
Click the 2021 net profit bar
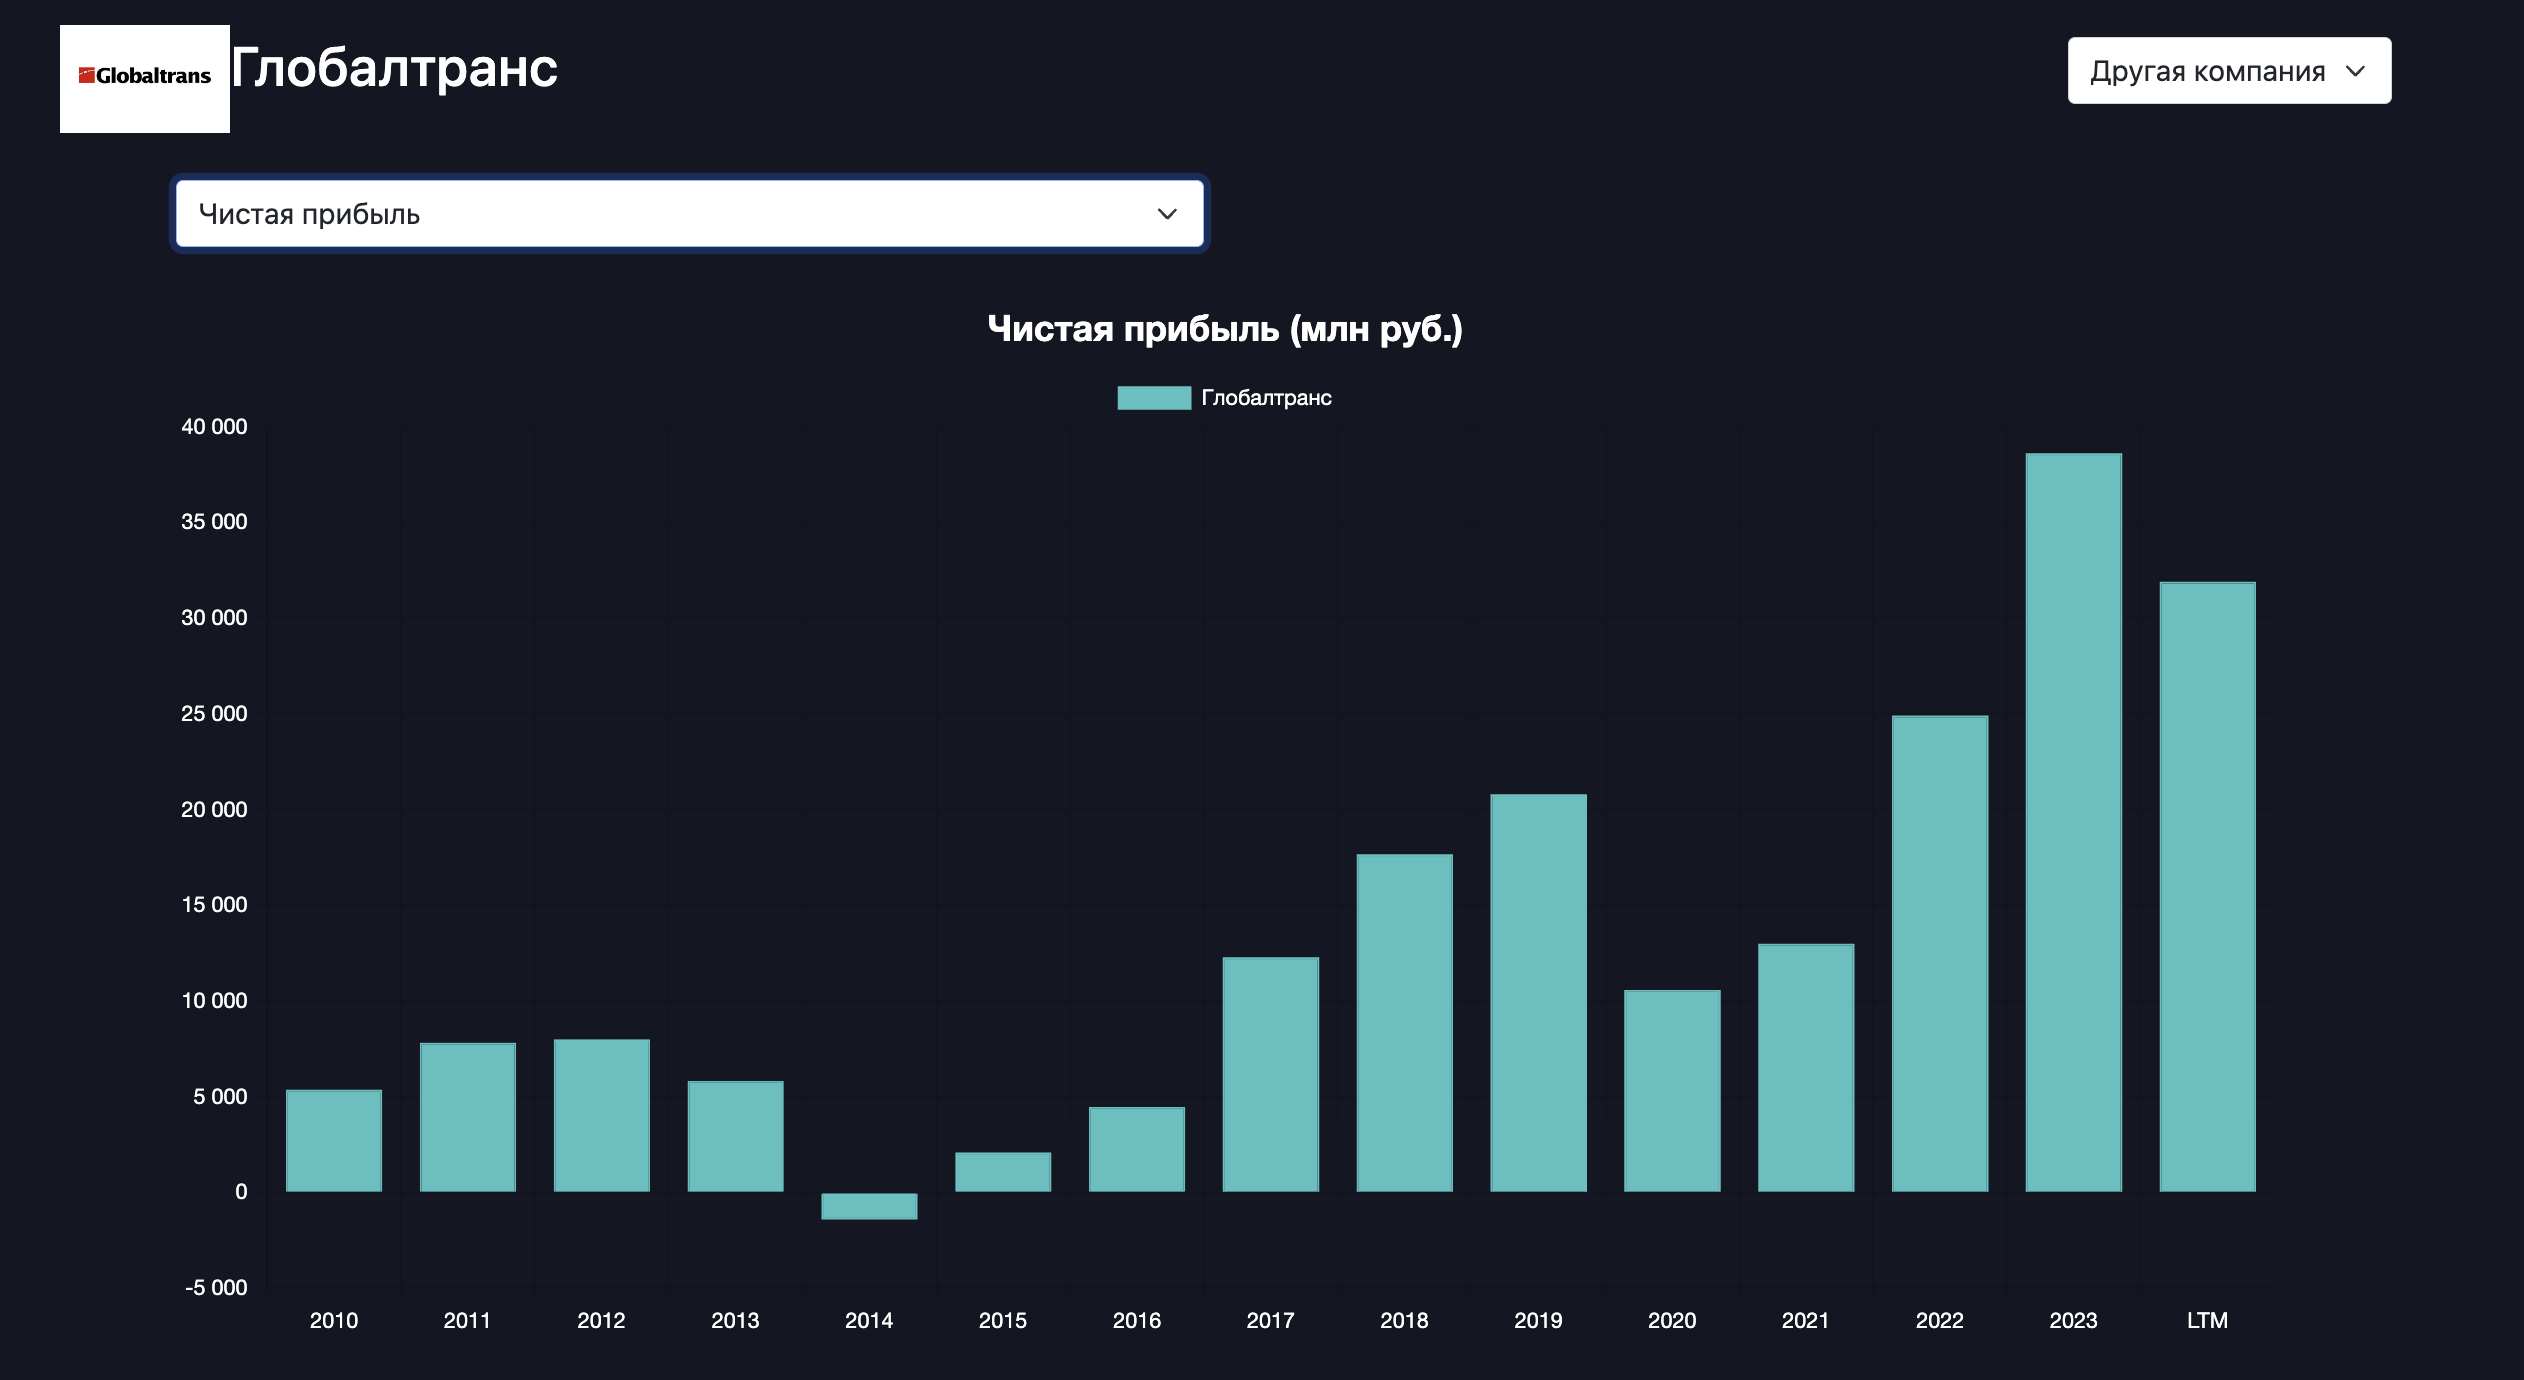(1806, 1068)
